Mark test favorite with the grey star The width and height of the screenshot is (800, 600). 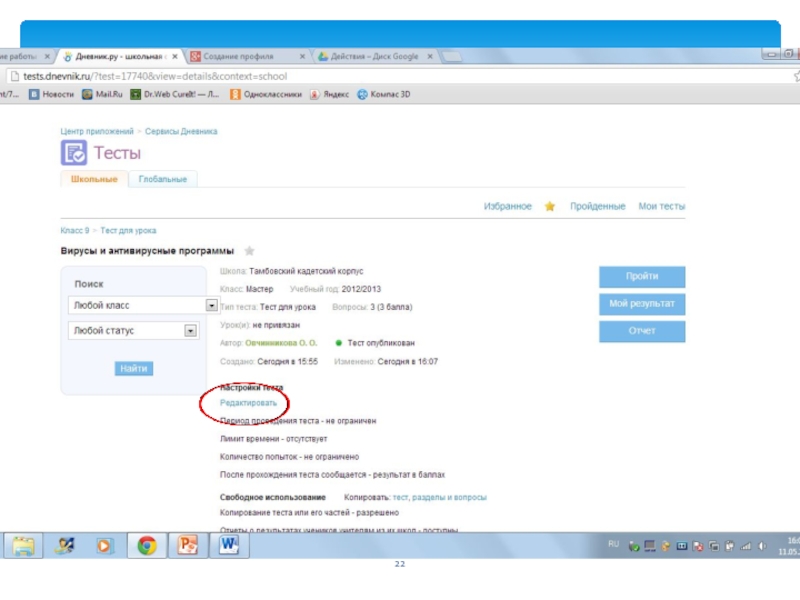click(249, 251)
